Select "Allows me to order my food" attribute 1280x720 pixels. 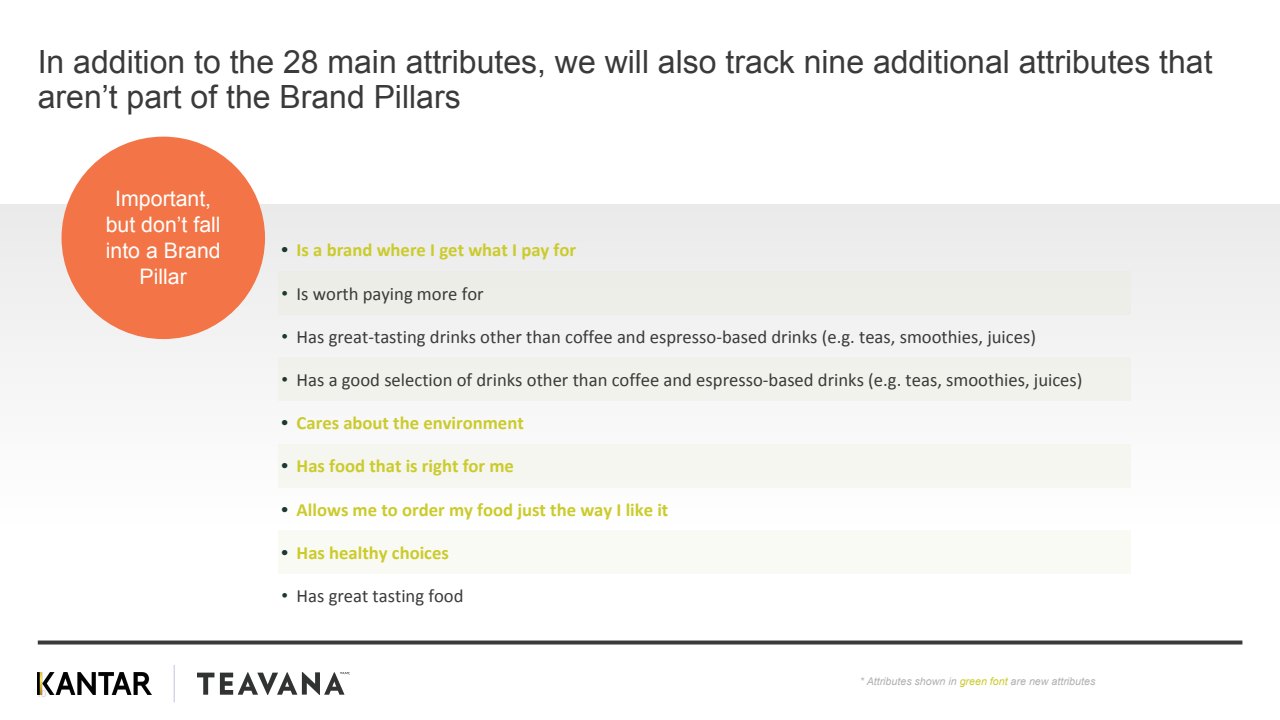point(482,510)
